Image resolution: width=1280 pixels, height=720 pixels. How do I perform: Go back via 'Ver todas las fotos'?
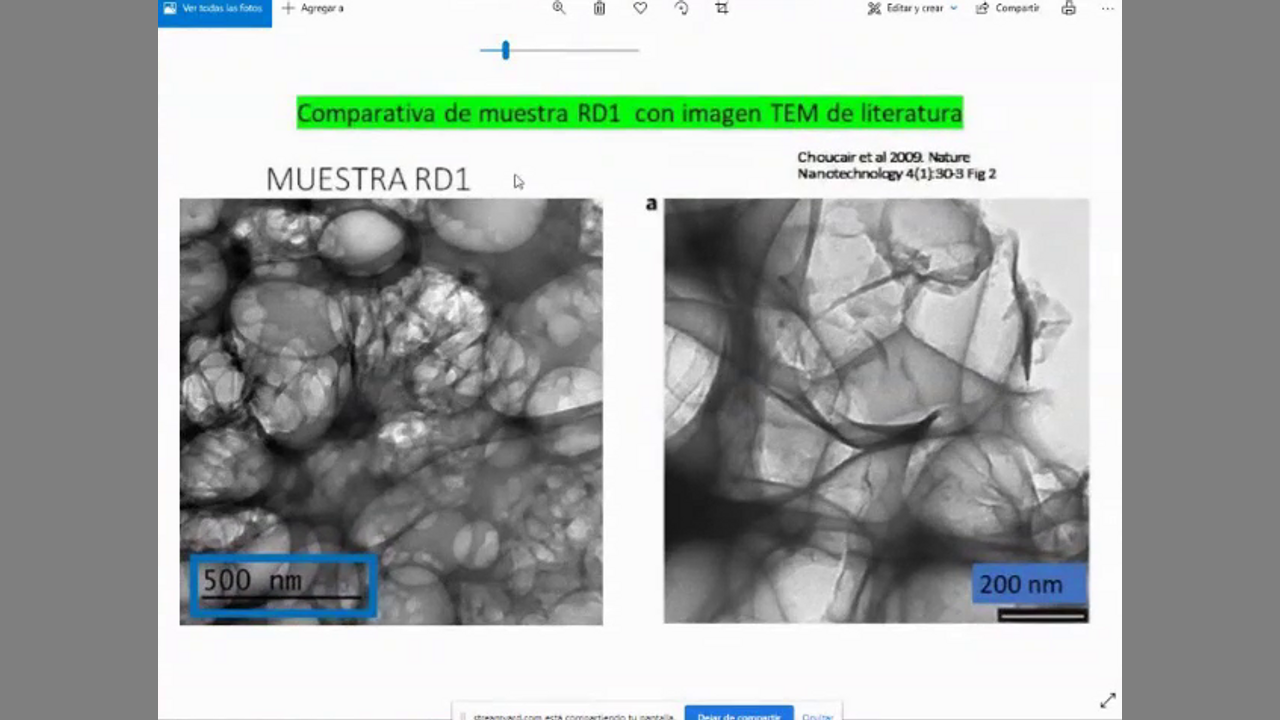[214, 8]
